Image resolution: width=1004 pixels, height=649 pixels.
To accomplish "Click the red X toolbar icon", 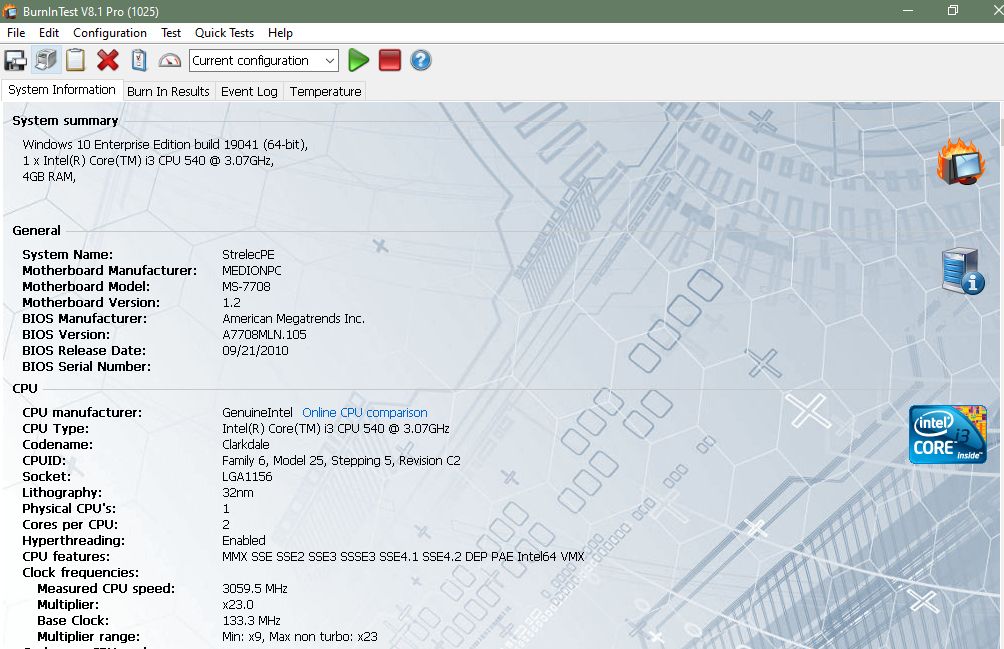I will pyautogui.click(x=108, y=61).
